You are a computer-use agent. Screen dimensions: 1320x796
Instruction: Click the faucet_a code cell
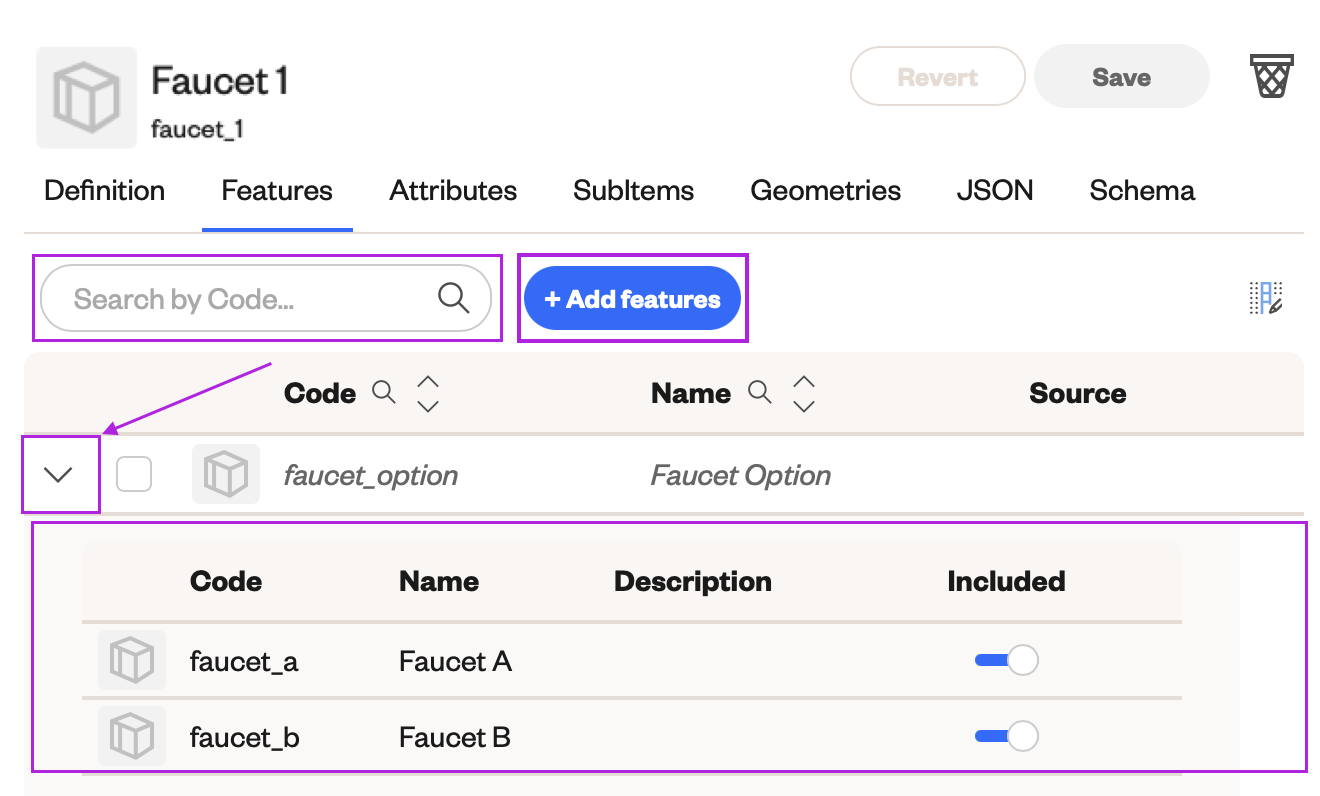[244, 661]
